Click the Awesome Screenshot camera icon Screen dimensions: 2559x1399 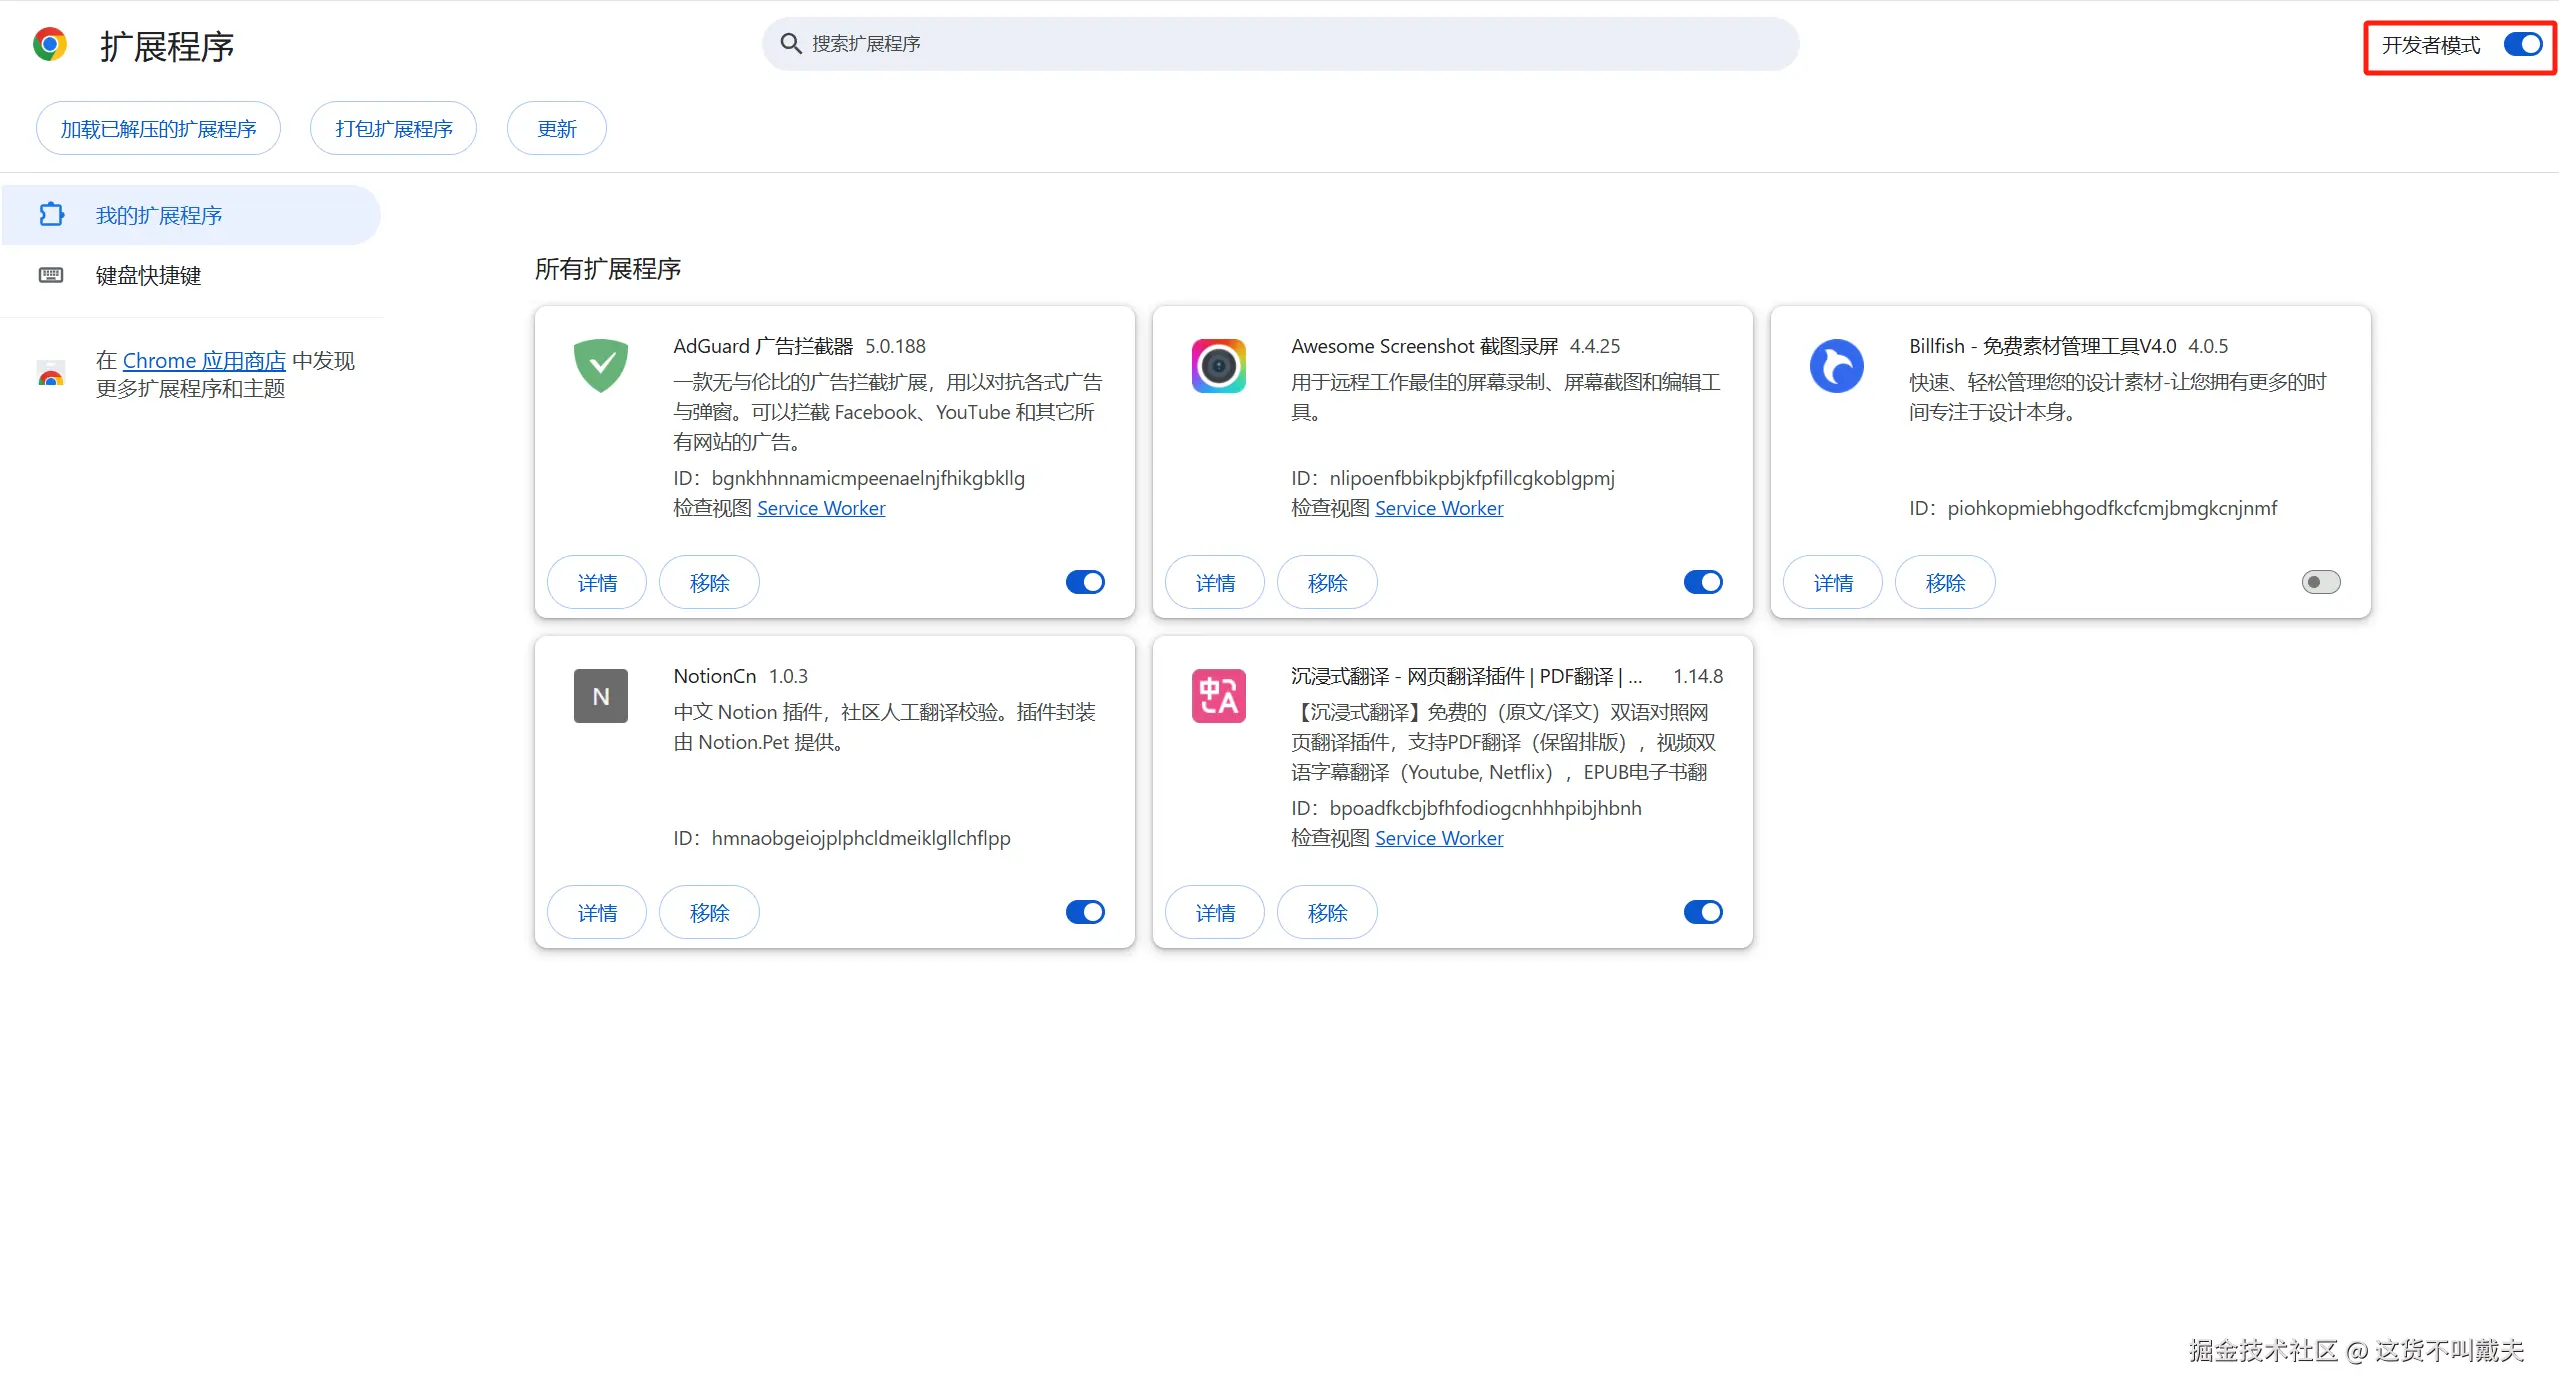1218,366
